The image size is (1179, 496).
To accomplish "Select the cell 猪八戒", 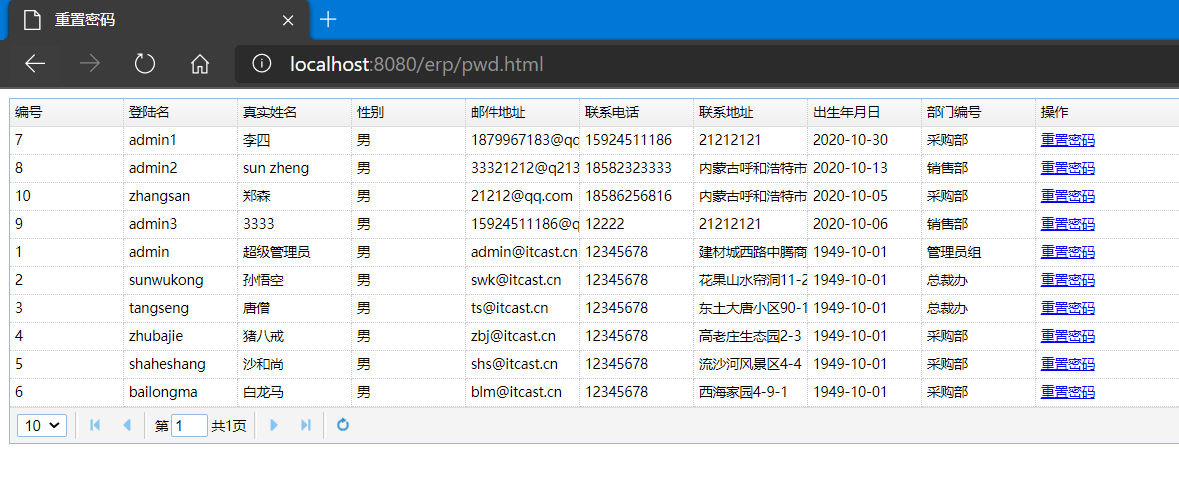I will click(295, 336).
